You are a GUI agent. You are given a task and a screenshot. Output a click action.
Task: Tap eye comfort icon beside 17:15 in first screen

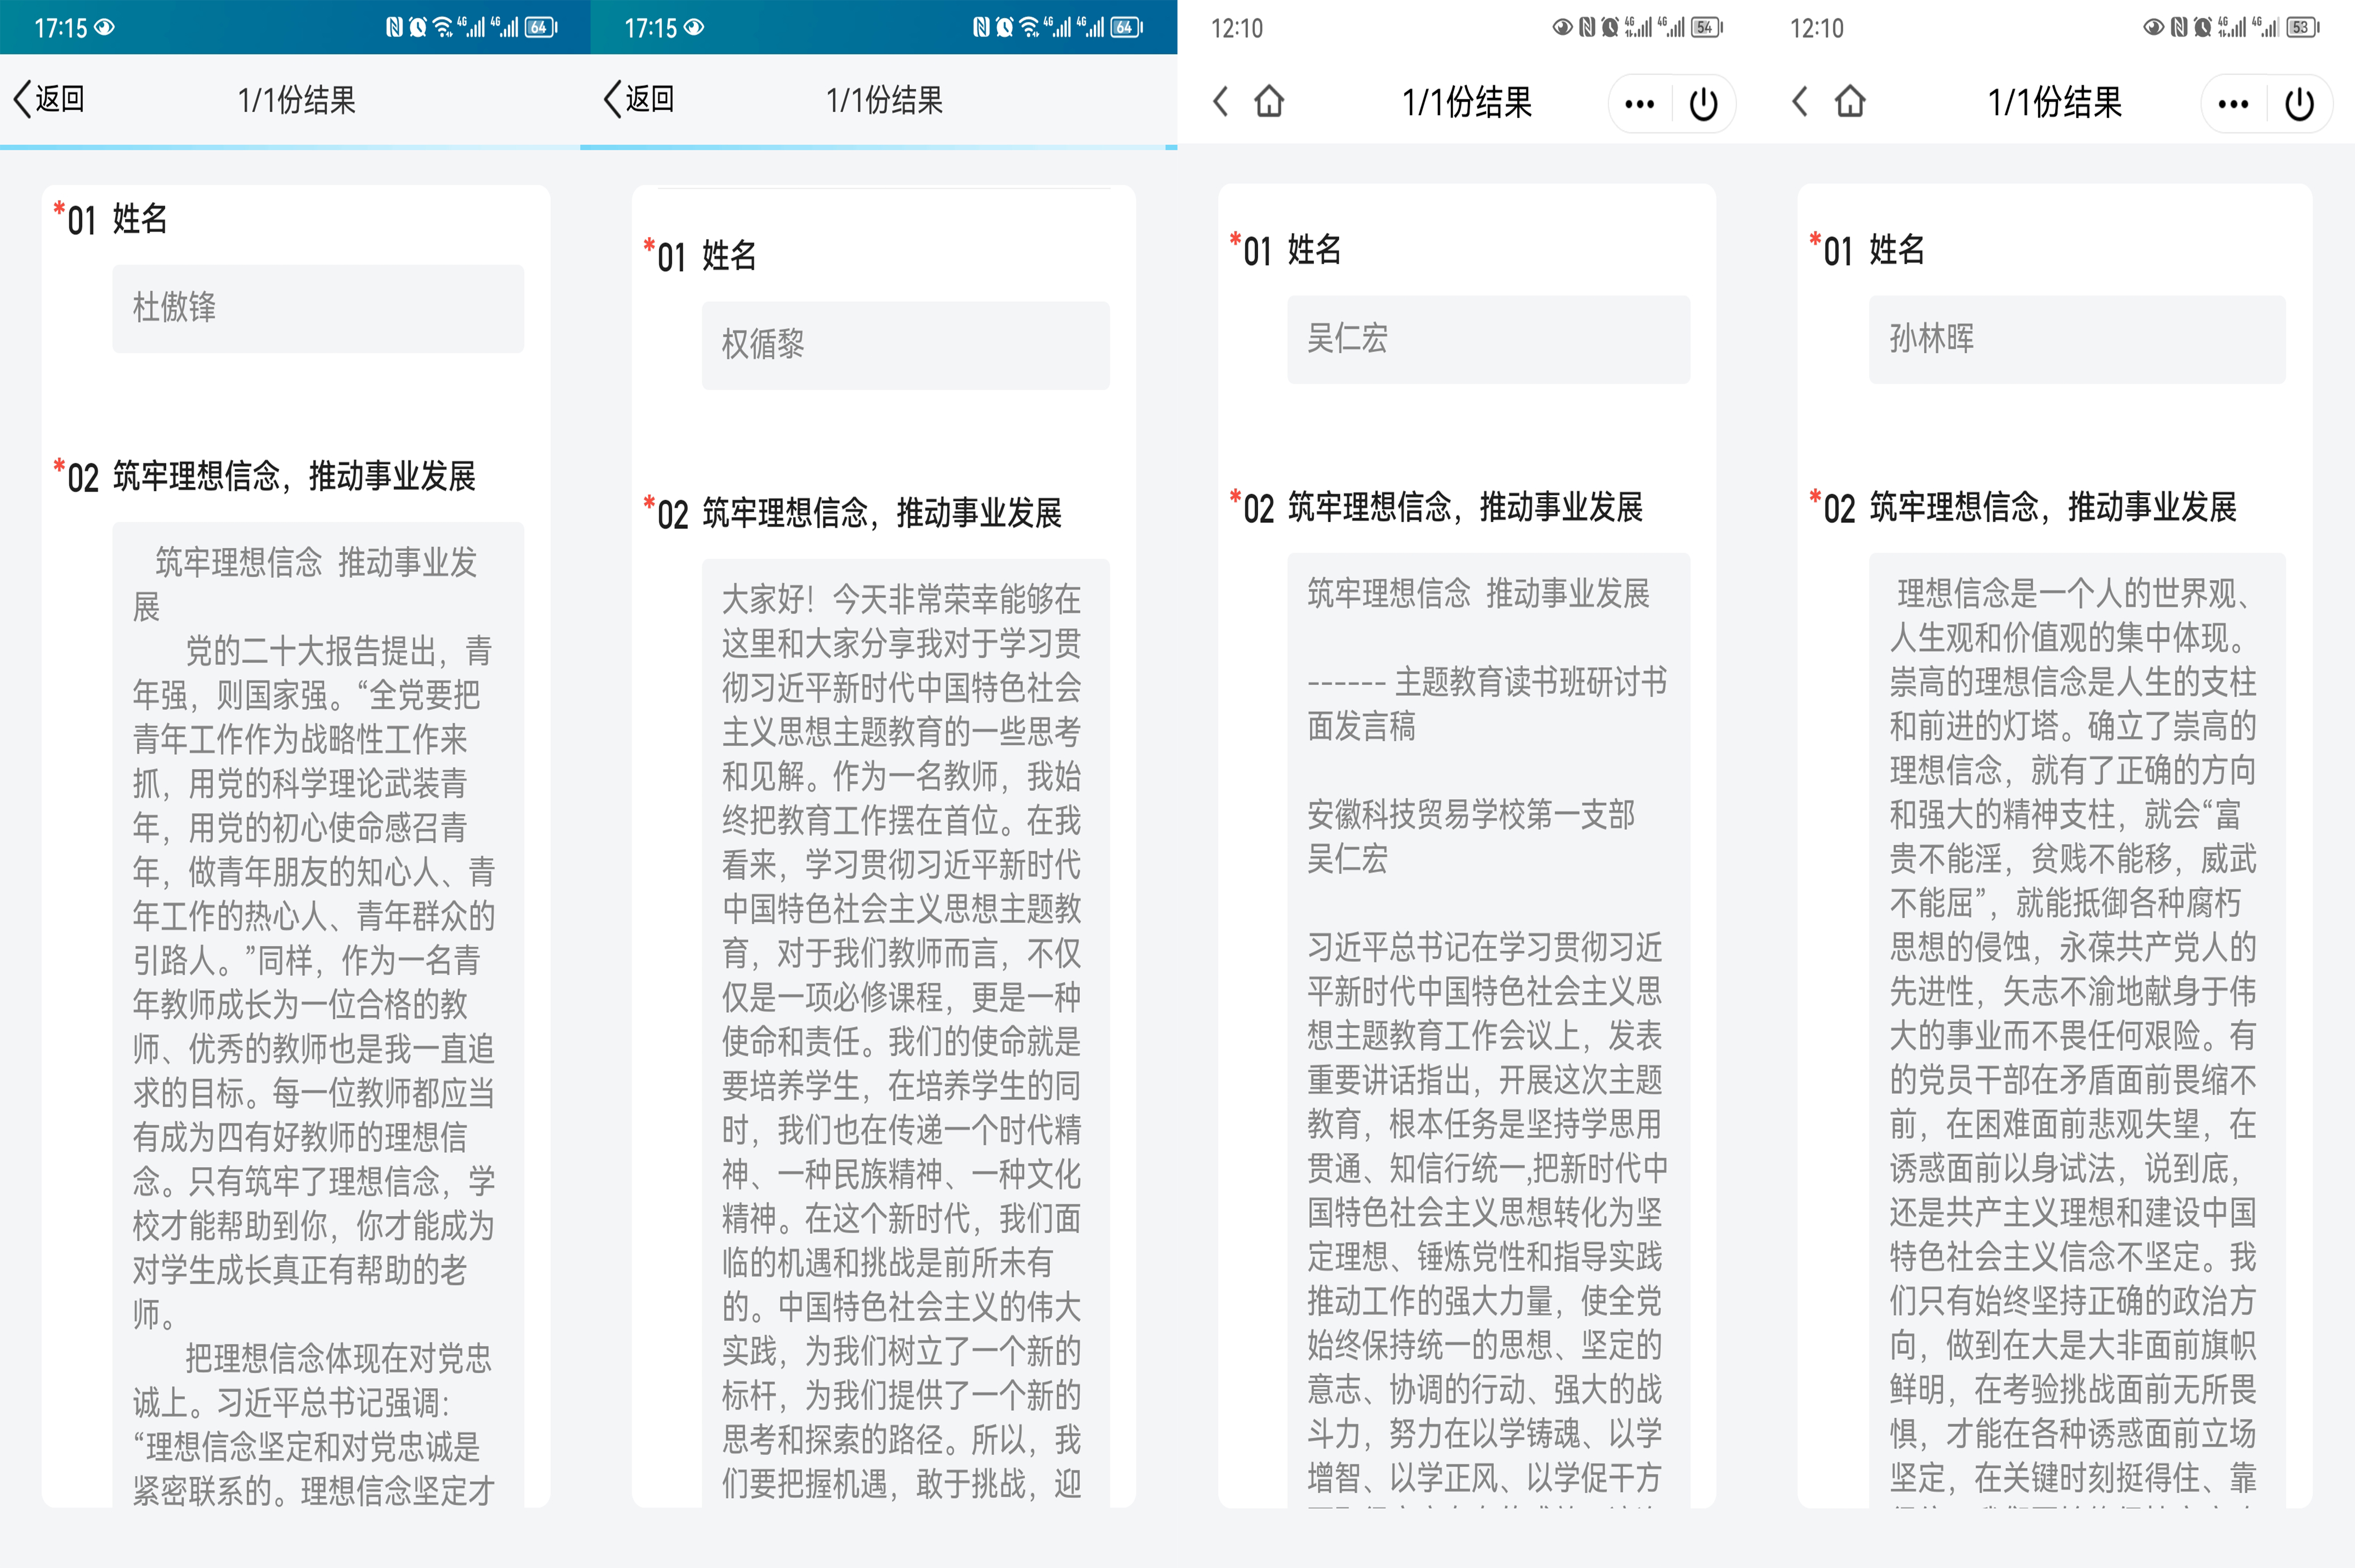[x=104, y=27]
